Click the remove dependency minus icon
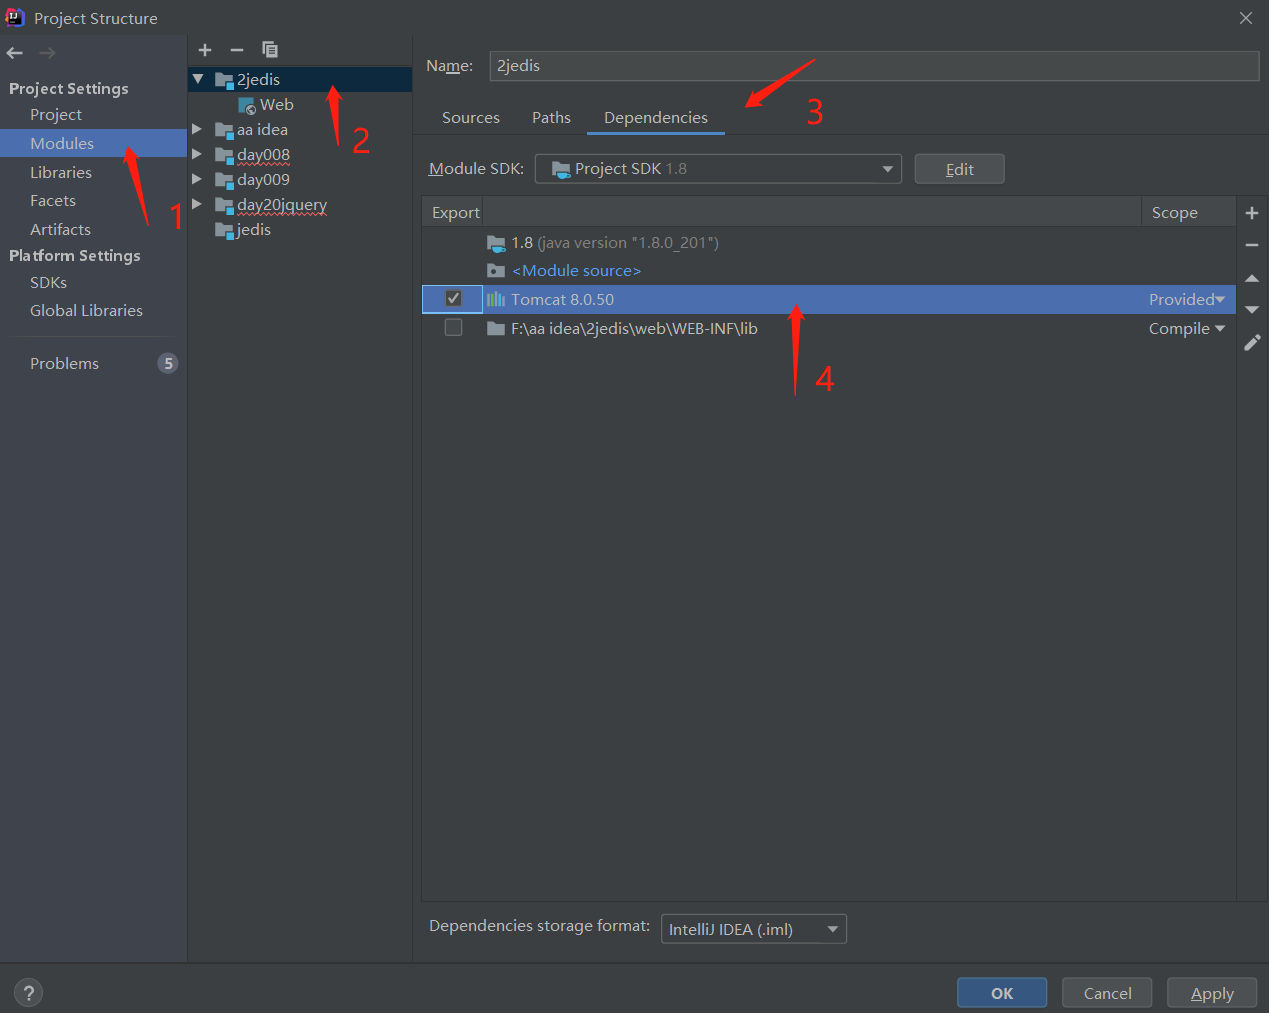This screenshot has width=1269, height=1013. [1251, 245]
